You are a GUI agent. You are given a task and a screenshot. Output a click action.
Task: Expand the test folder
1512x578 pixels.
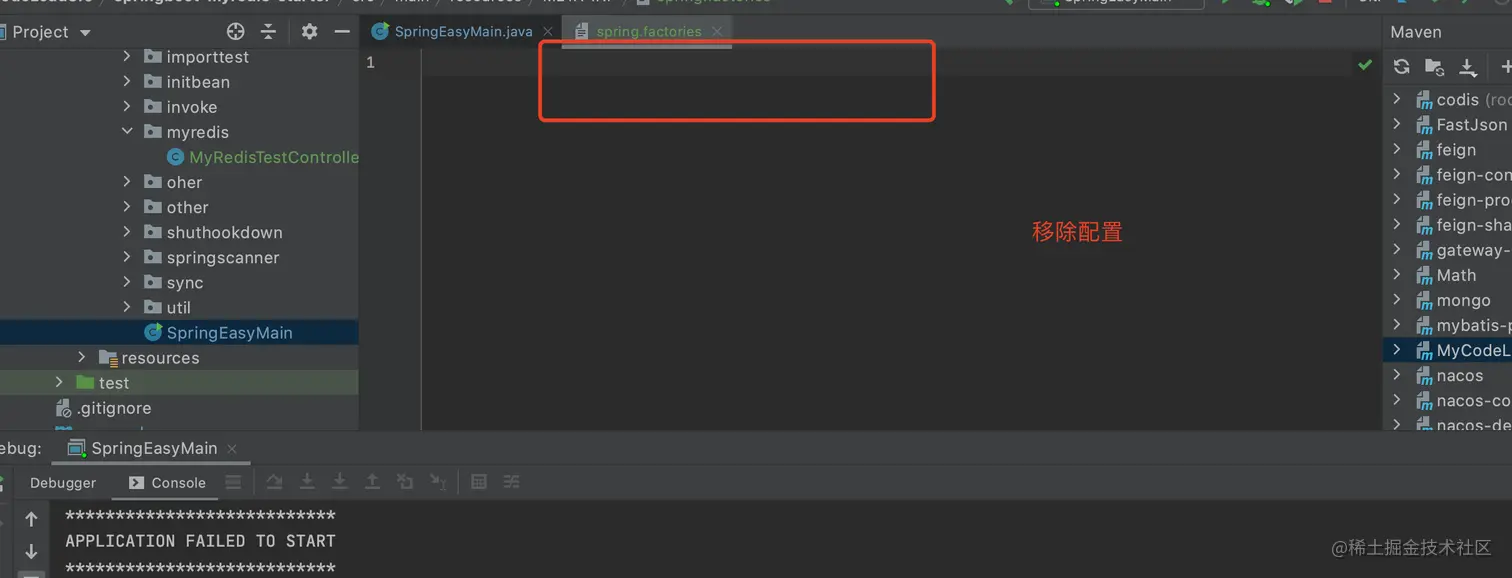(59, 382)
